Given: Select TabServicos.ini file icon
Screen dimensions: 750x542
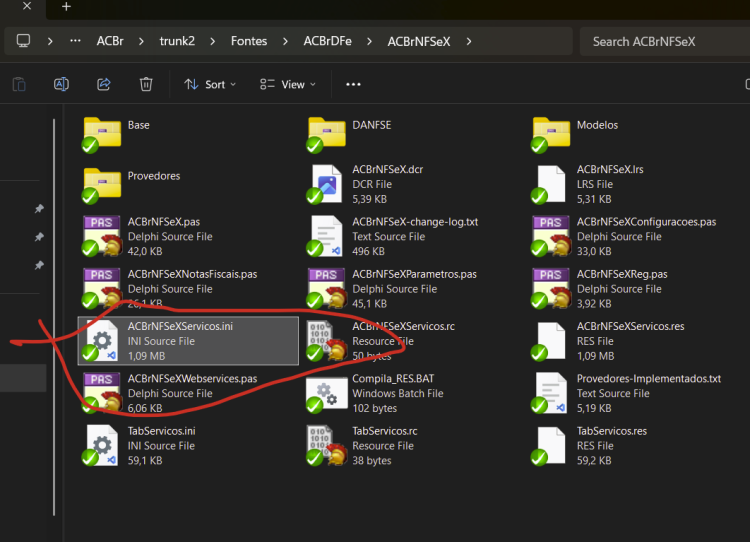Looking at the screenshot, I should tap(100, 445).
